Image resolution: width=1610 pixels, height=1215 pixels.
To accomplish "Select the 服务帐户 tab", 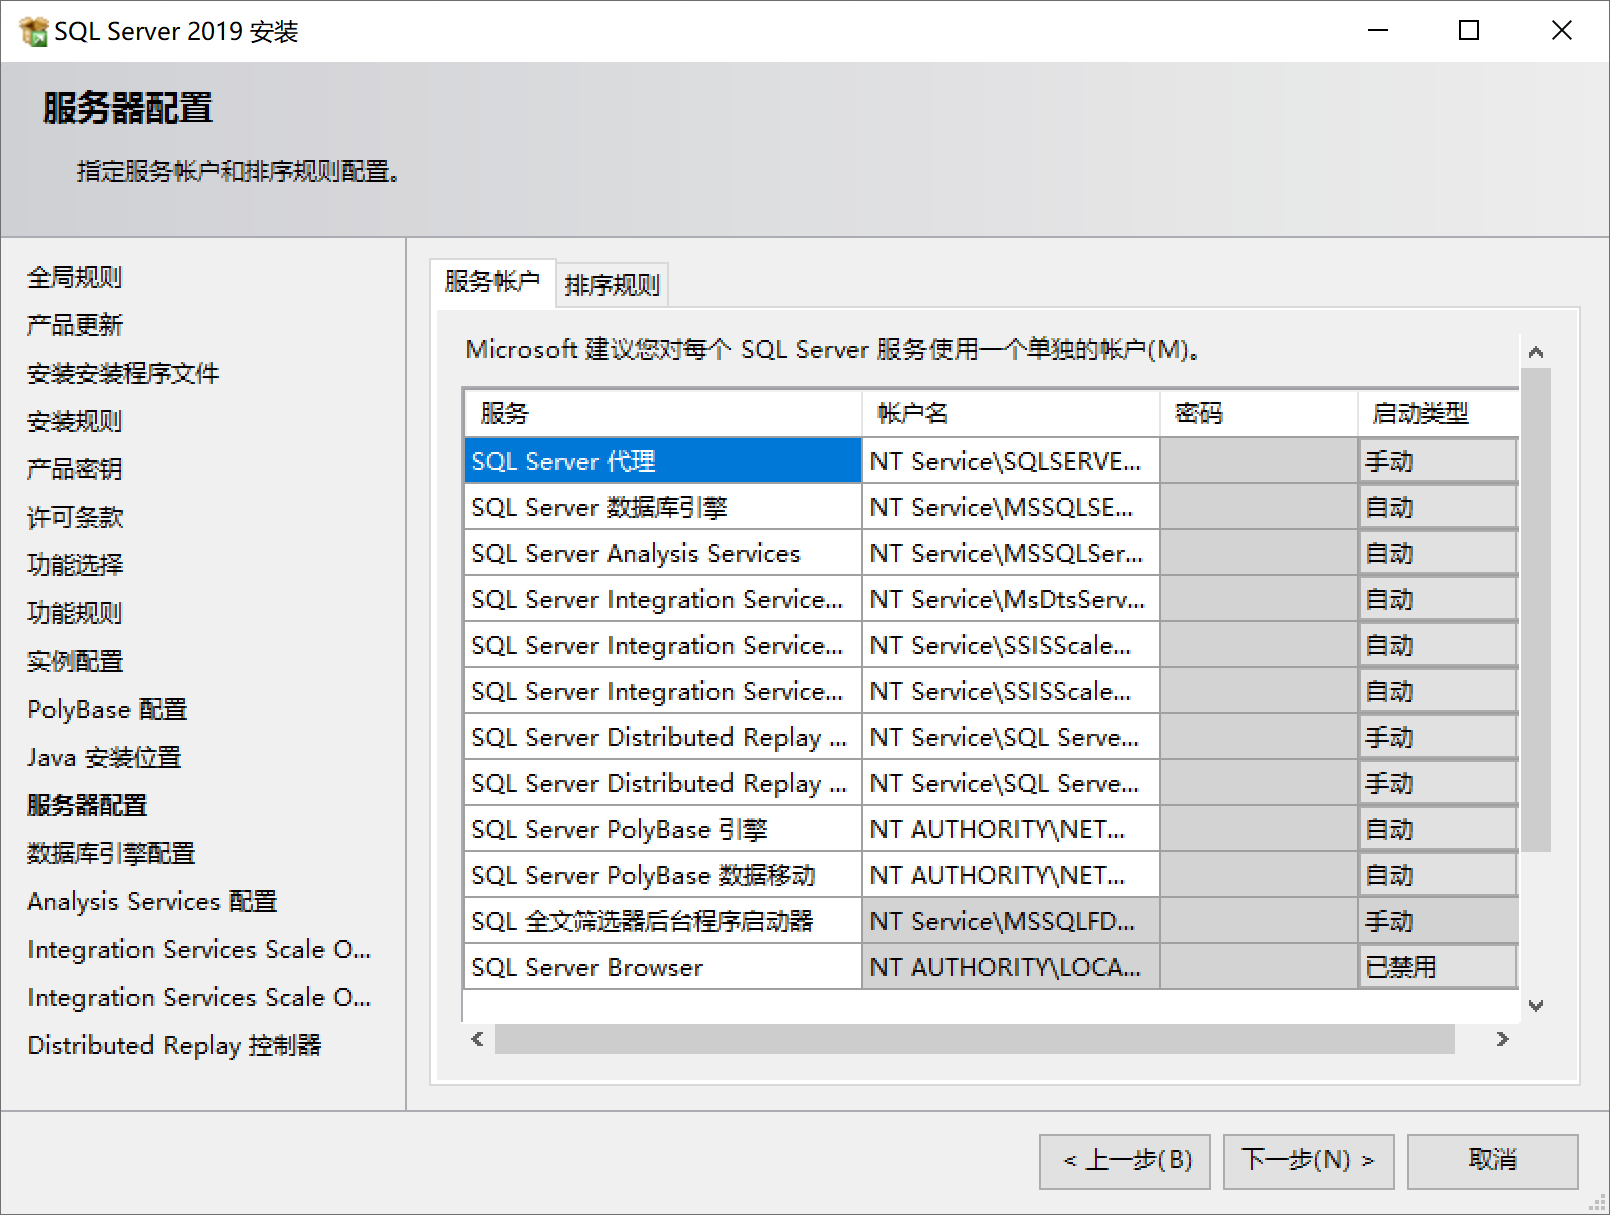I will pos(492,282).
